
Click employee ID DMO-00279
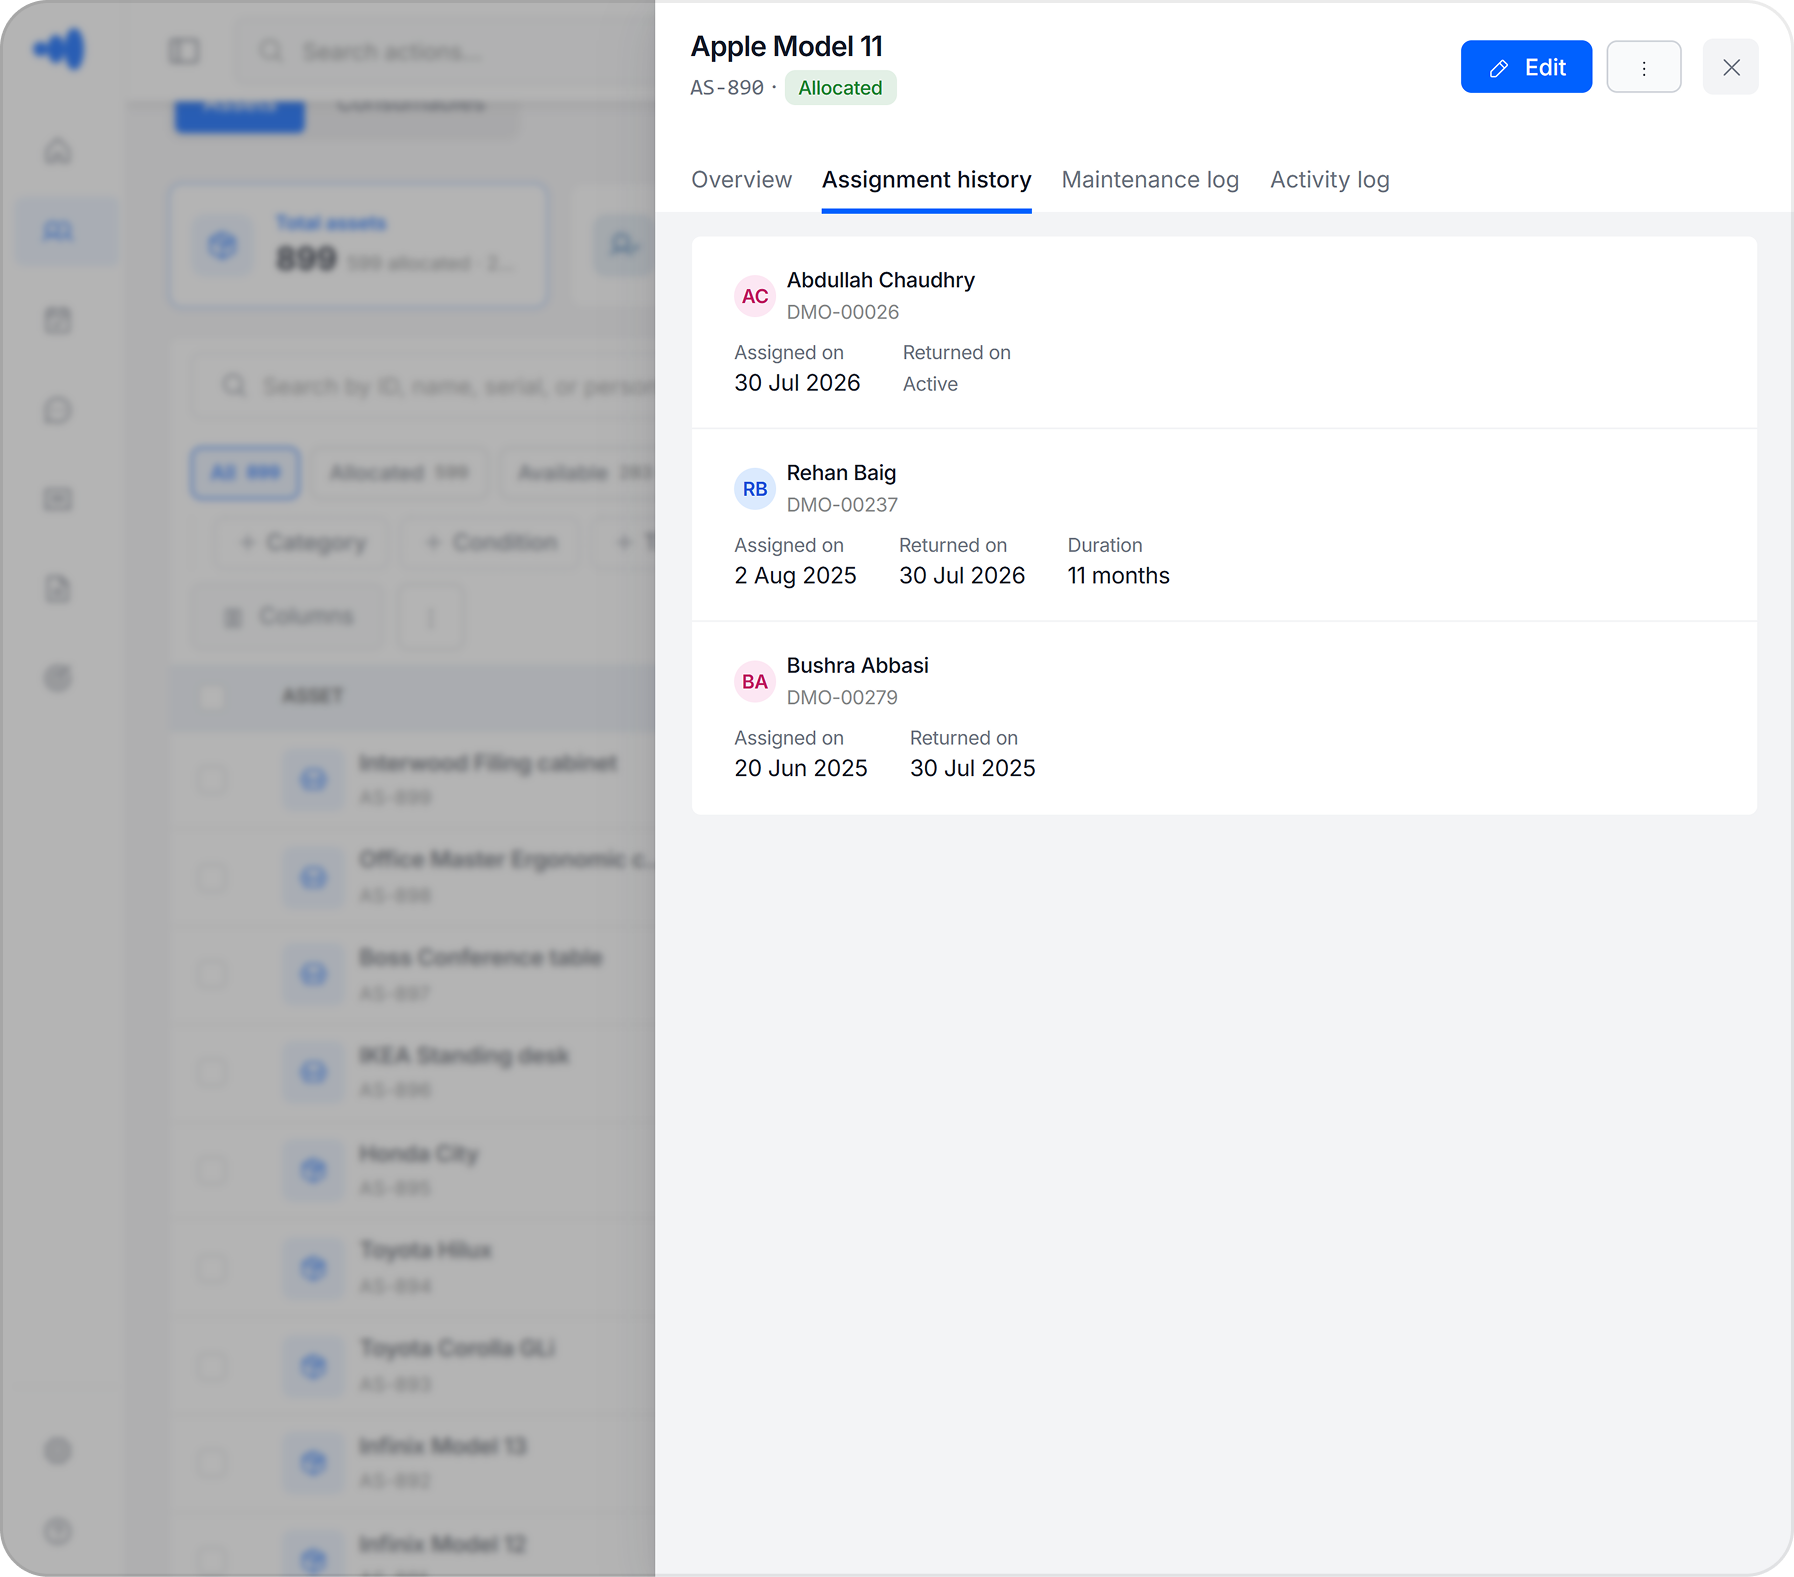click(x=842, y=698)
